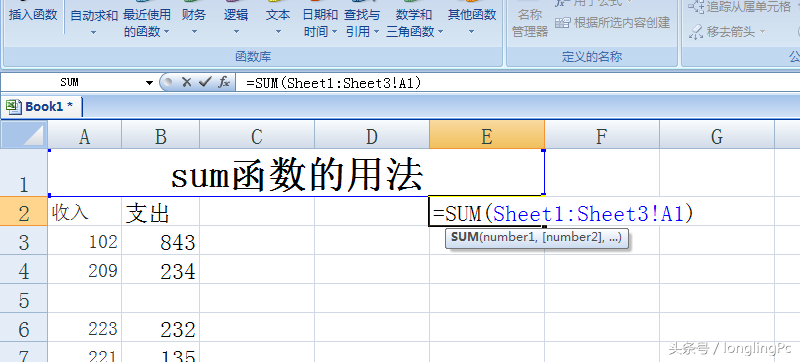Image resolution: width=800 pixels, height=362 pixels.
Task: Select column E header
Action: (487, 136)
